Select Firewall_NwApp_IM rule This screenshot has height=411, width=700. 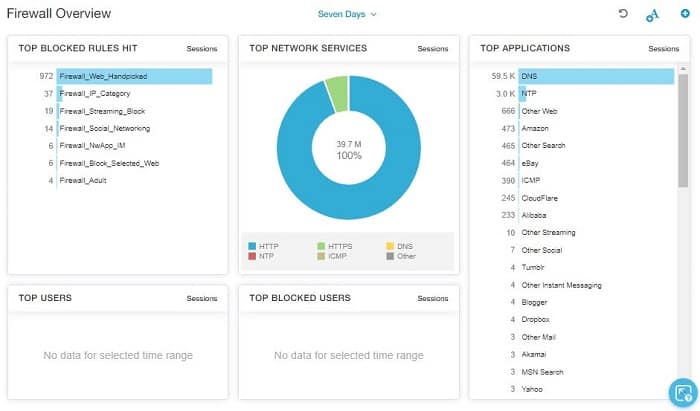pyautogui.click(x=92, y=145)
